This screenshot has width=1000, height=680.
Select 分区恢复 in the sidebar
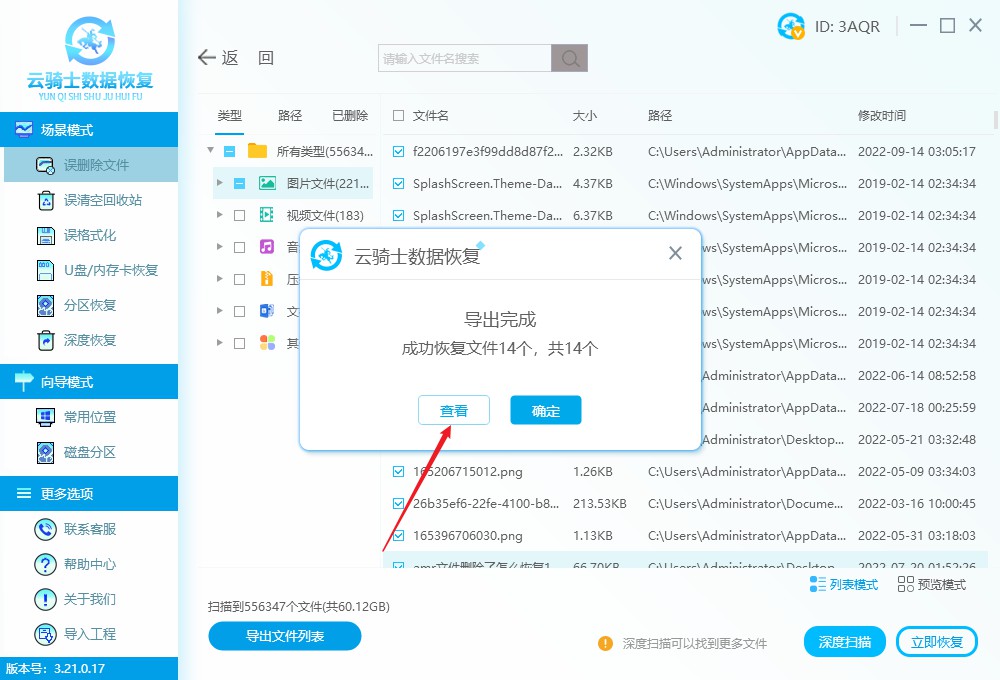tap(90, 305)
